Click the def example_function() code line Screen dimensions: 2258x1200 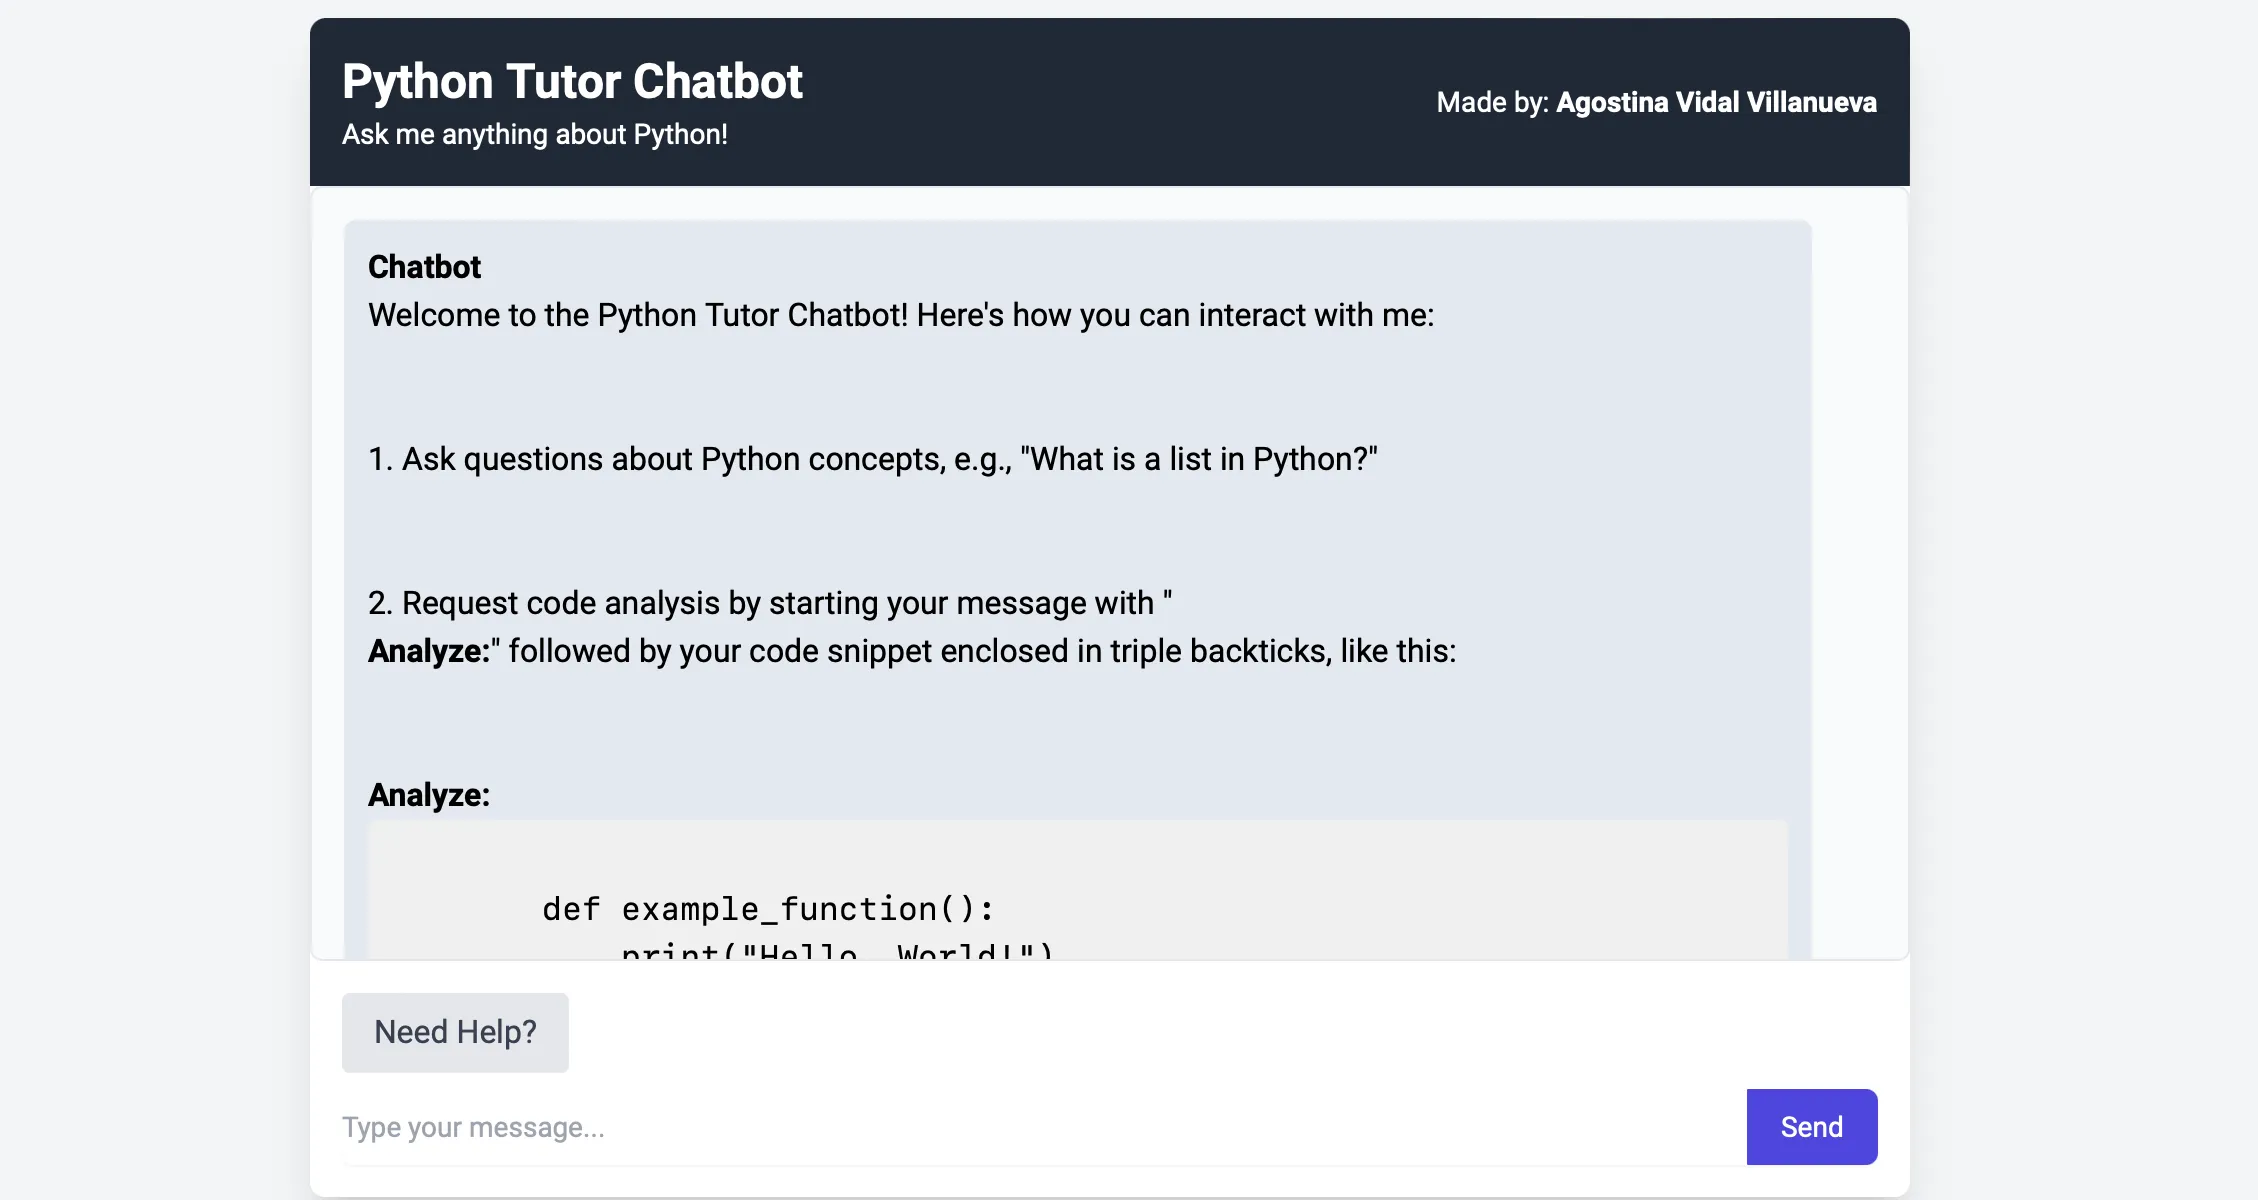click(768, 909)
